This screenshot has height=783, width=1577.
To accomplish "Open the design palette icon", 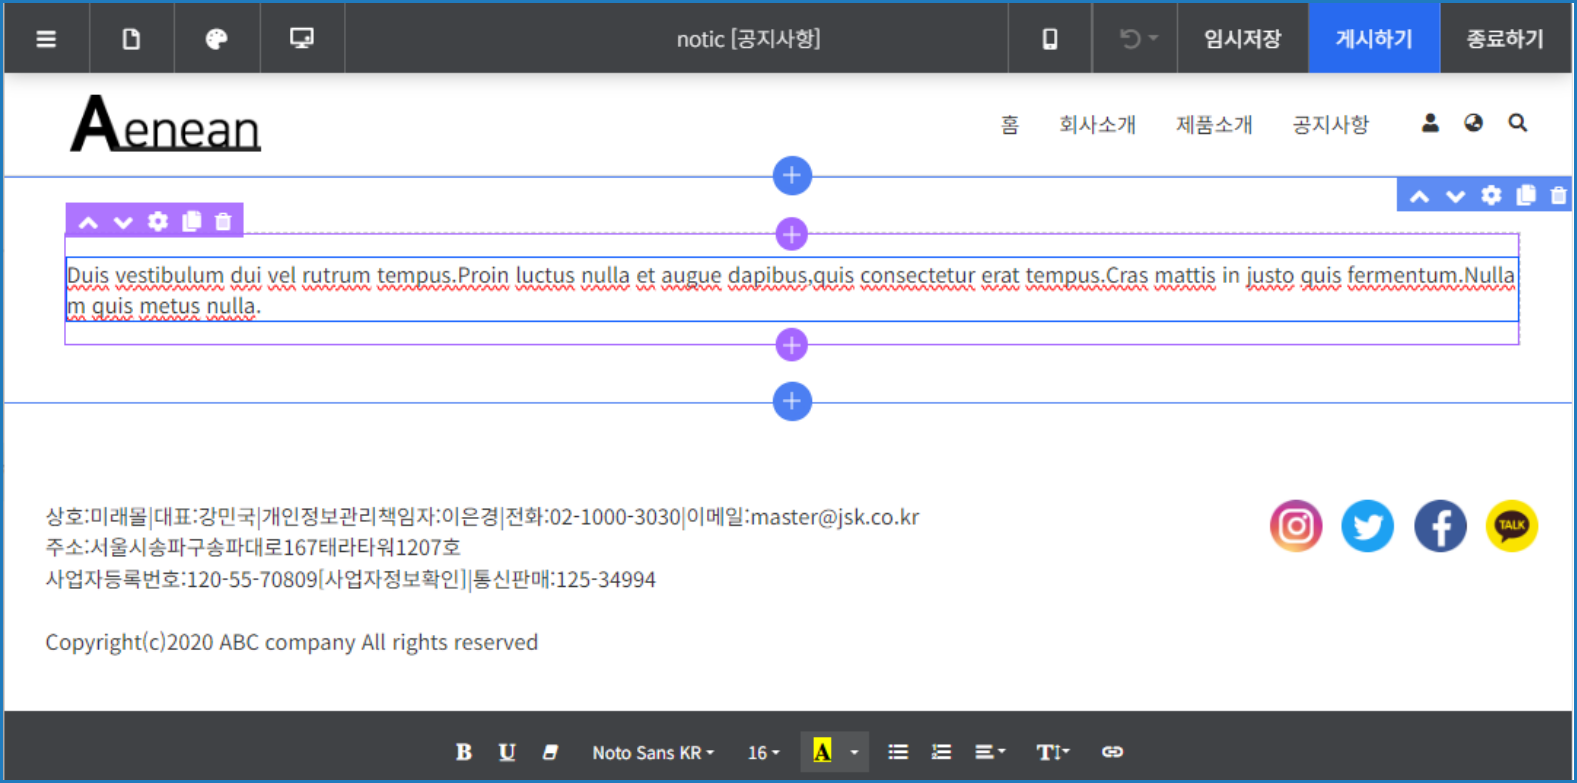I will (216, 39).
